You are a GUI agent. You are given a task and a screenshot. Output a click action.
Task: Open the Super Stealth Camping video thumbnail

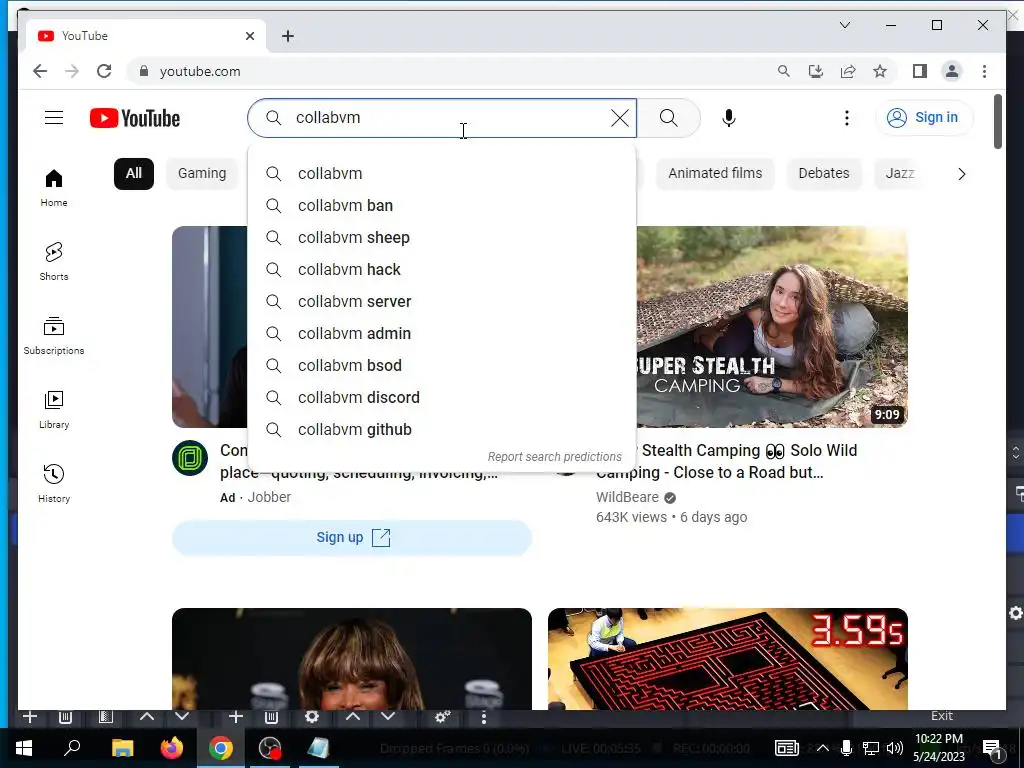pyautogui.click(x=772, y=327)
